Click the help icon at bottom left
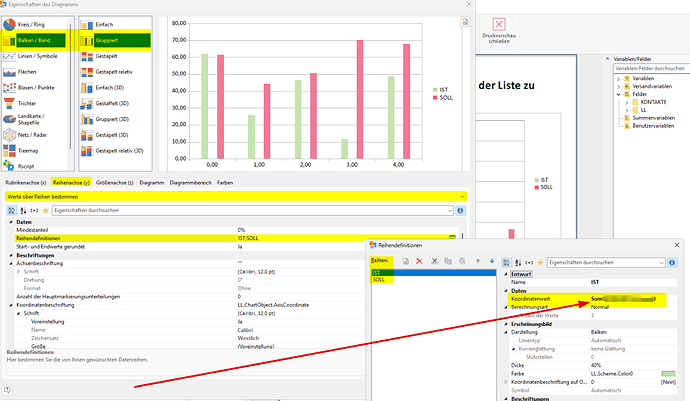Screen dimensions: 690x401 [7, 390]
